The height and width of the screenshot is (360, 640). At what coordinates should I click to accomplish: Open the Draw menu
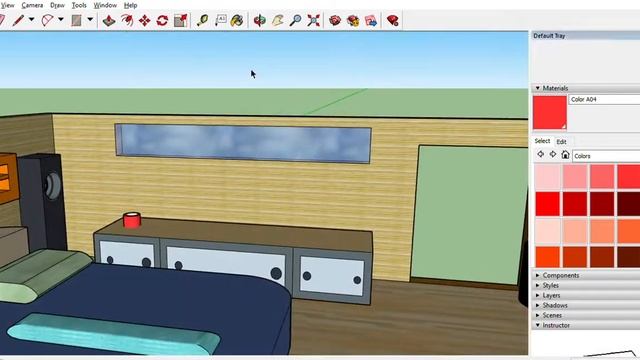point(57,5)
